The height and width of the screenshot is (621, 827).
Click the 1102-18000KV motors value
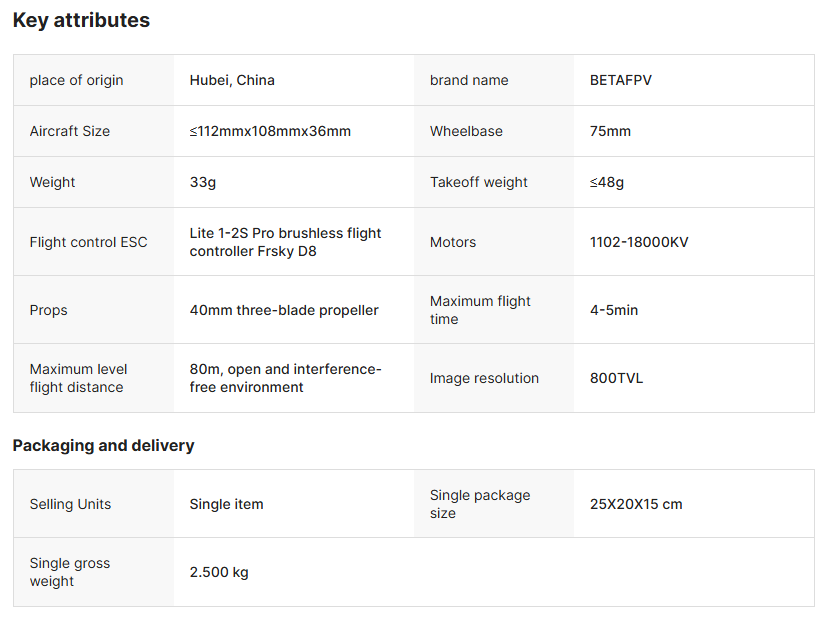pos(639,242)
